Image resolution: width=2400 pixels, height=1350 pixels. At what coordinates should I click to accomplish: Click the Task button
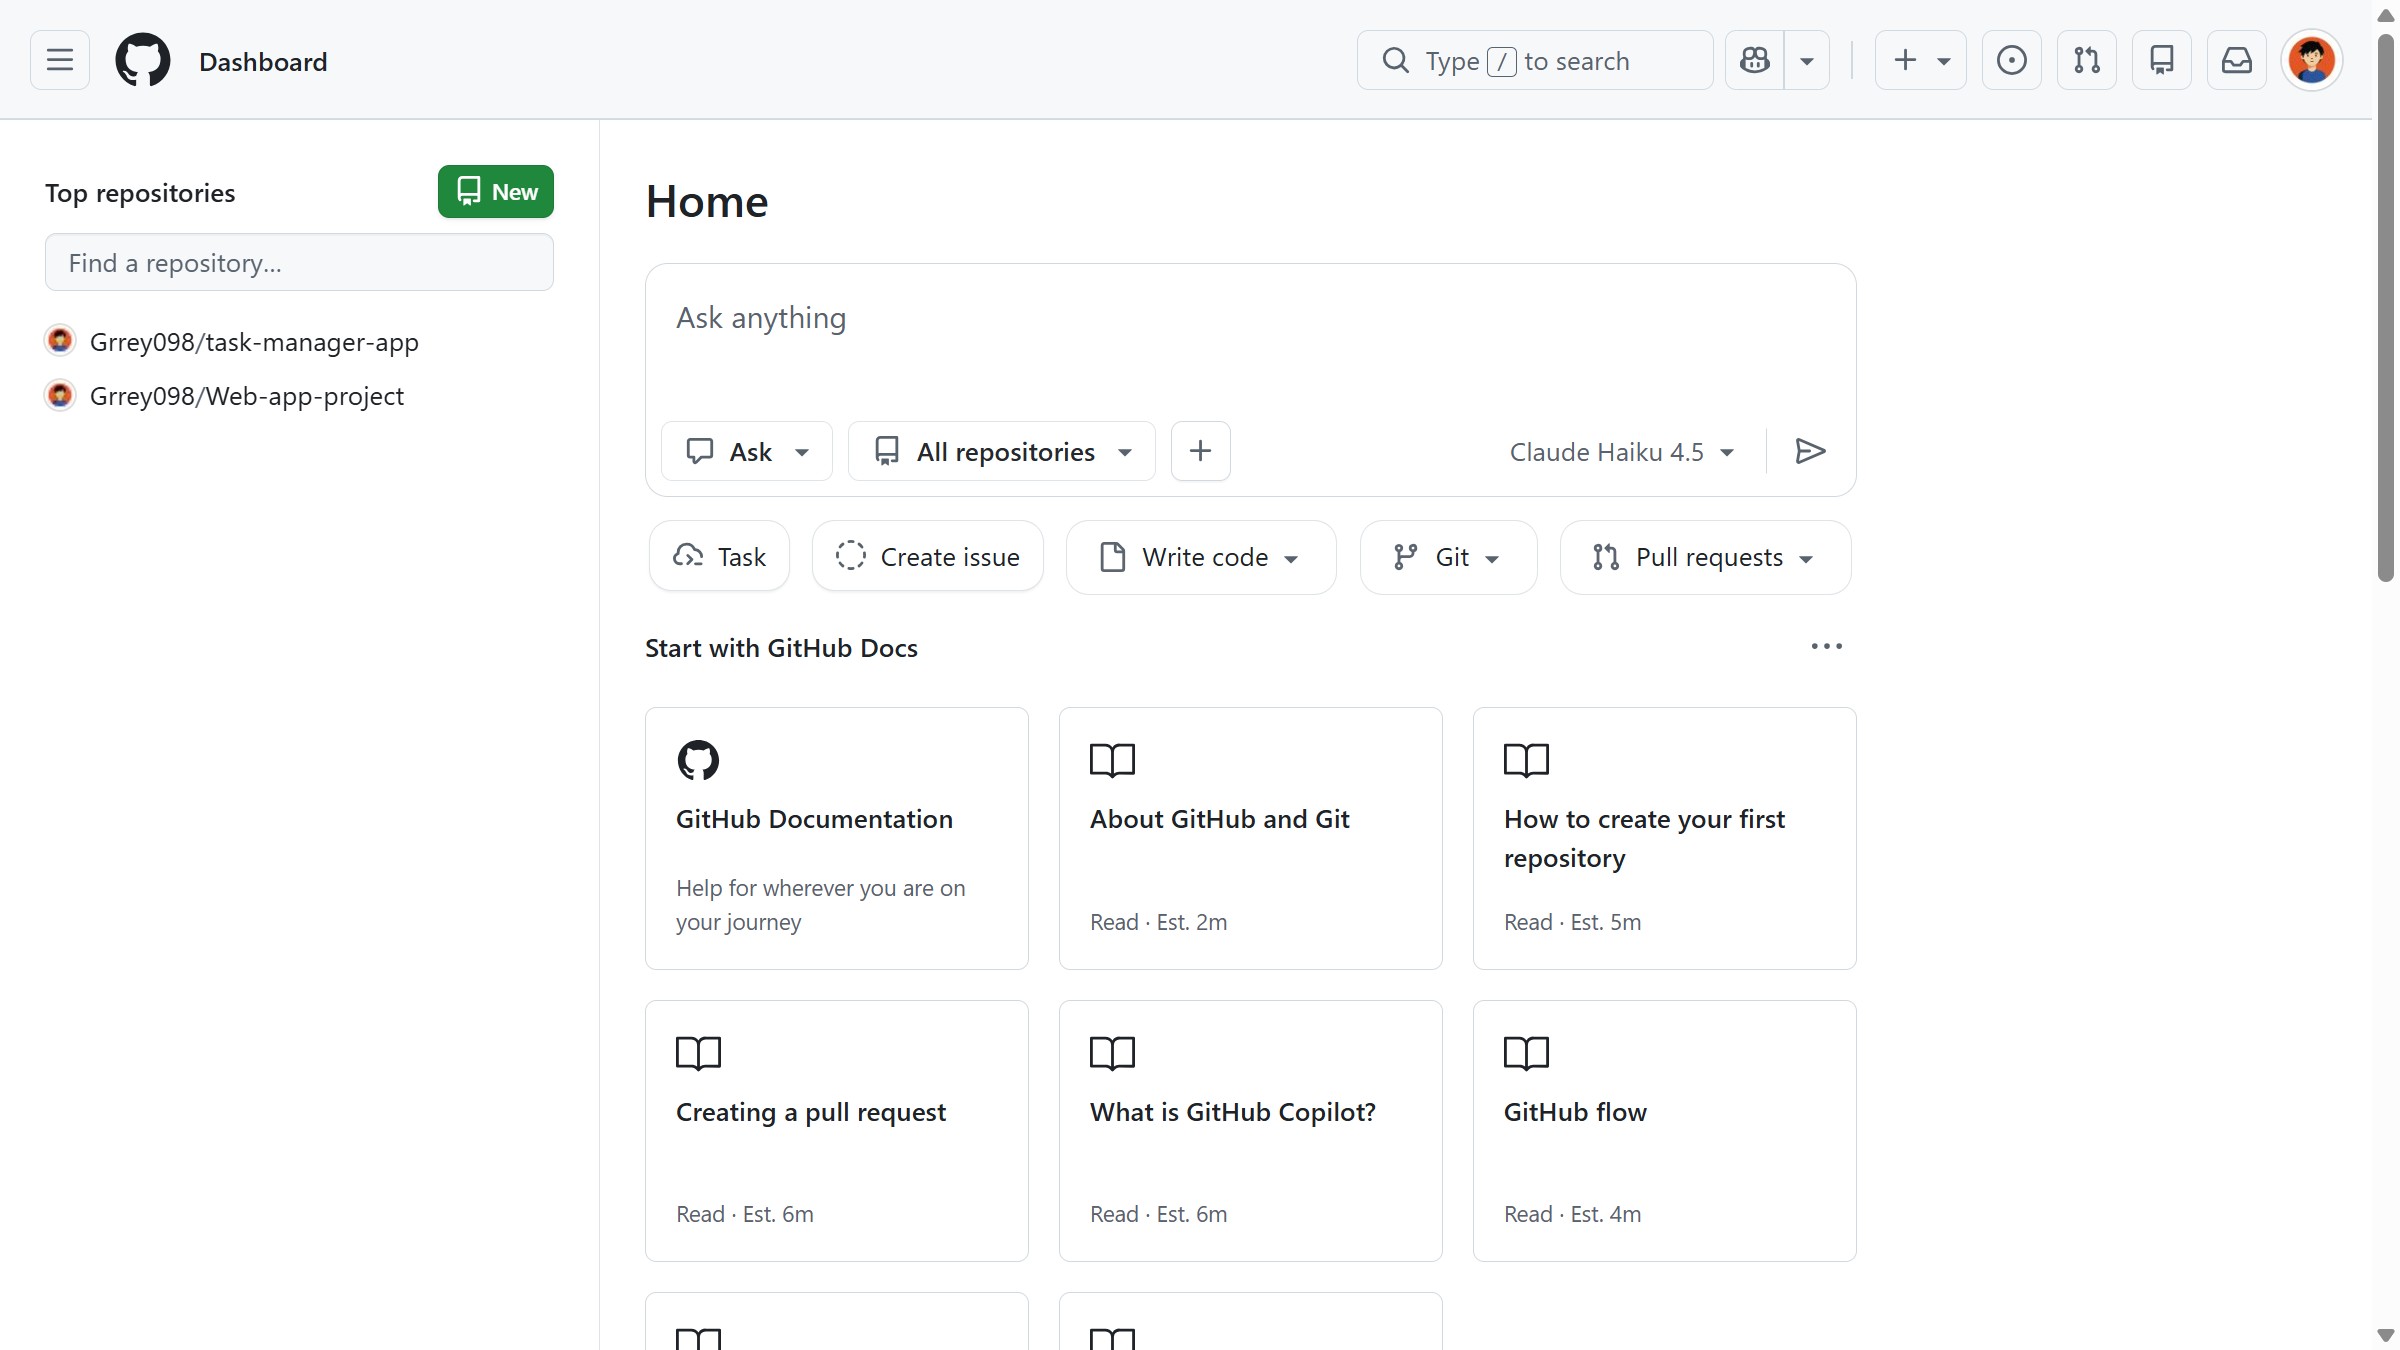click(x=720, y=556)
